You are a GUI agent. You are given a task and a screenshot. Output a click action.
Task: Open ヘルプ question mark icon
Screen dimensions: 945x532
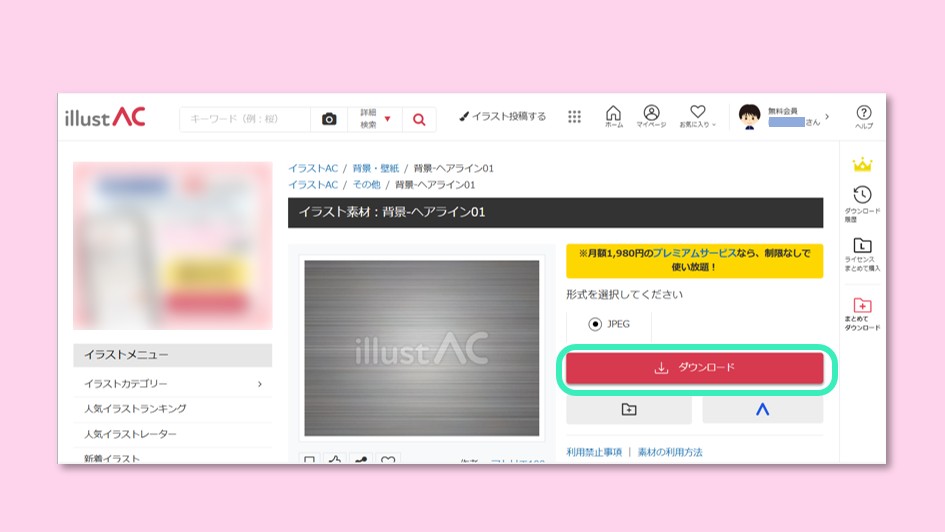tap(864, 116)
